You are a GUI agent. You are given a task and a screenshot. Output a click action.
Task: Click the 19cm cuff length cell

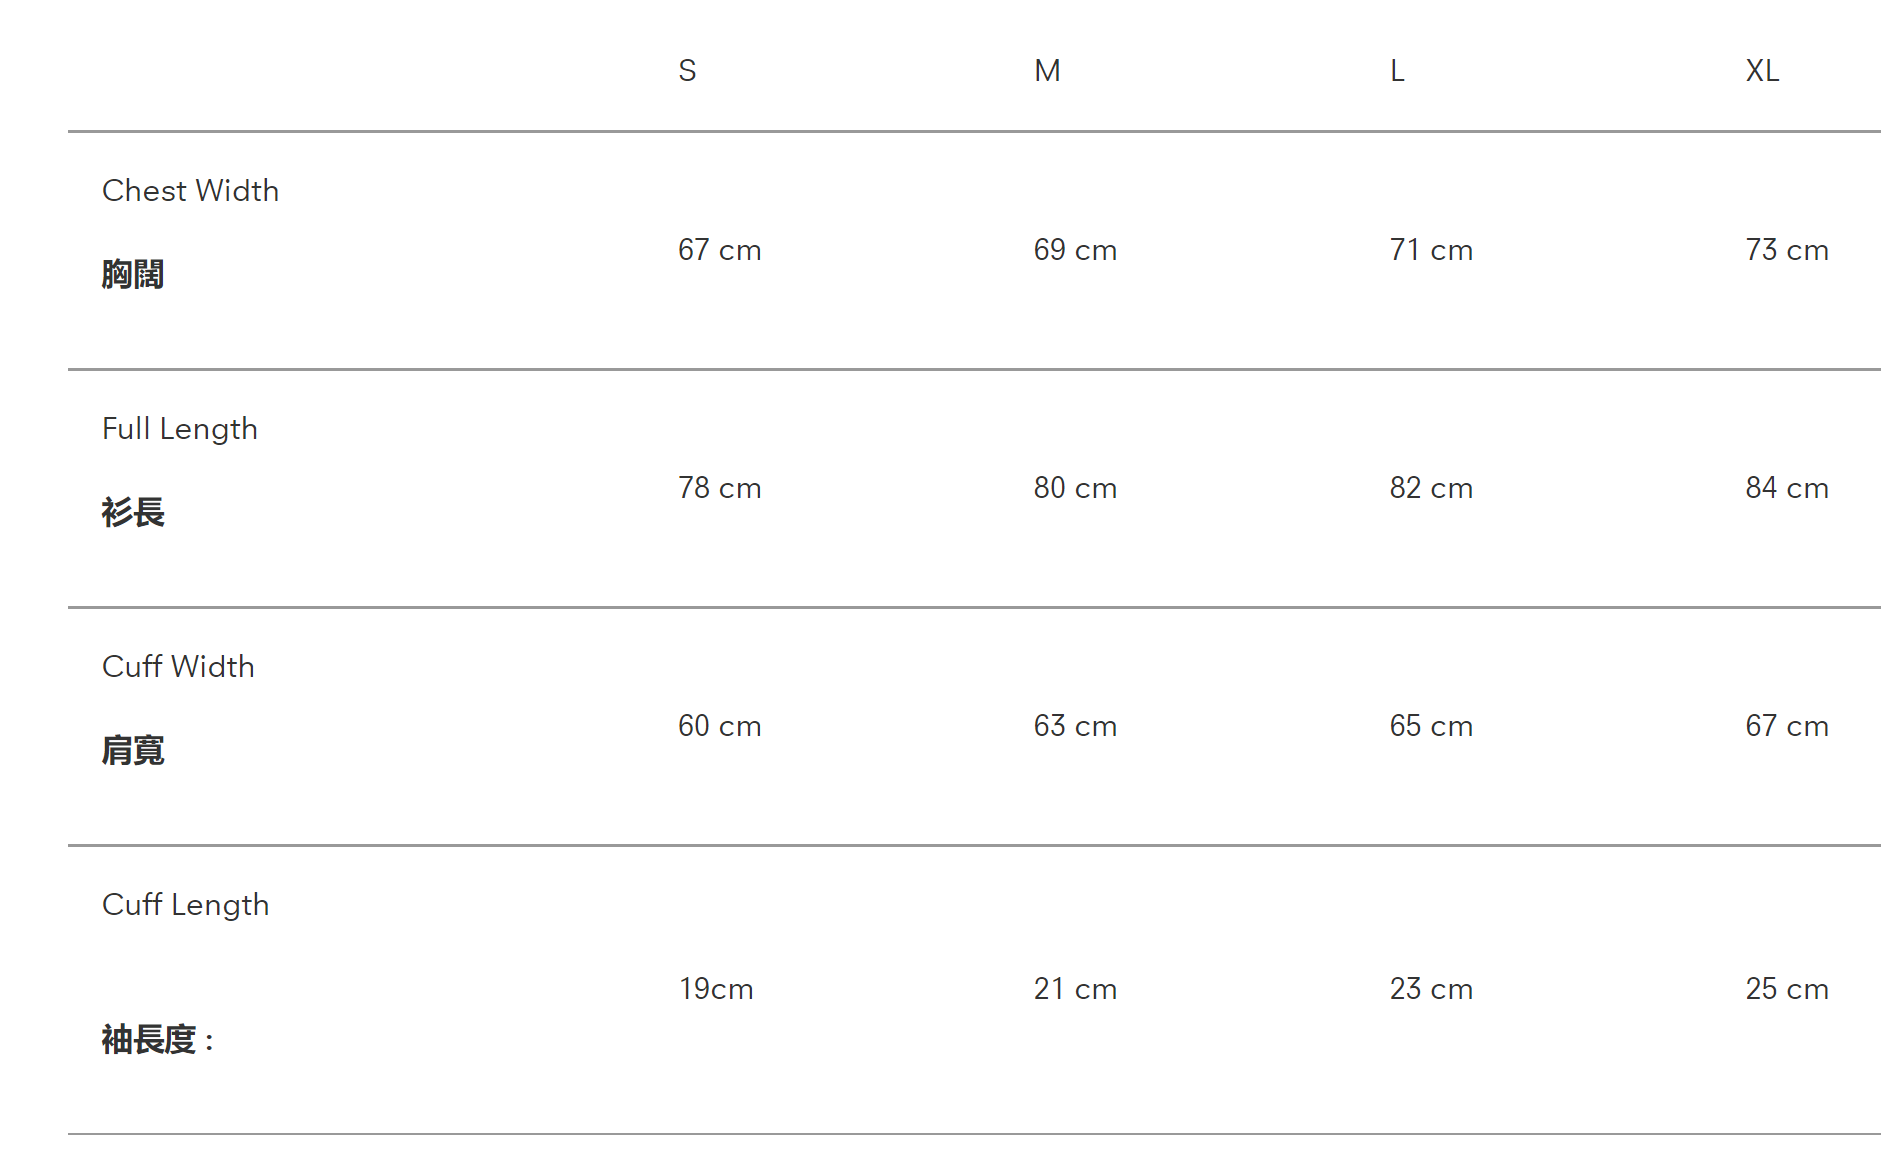pos(716,989)
